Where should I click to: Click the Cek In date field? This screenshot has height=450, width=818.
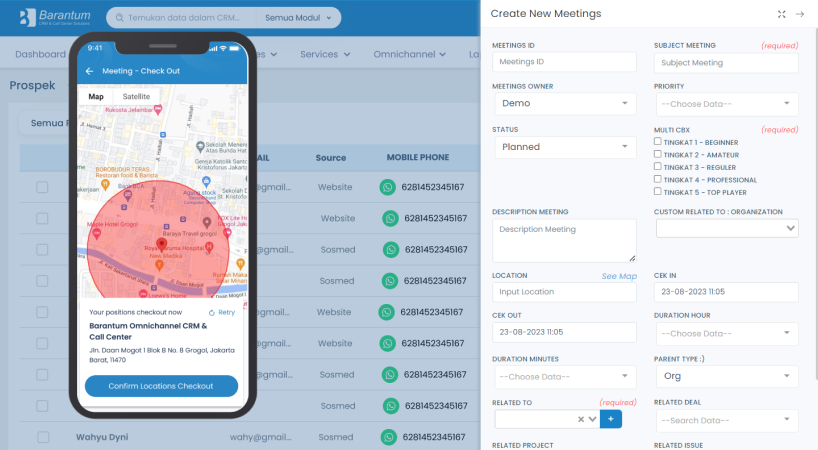(x=726, y=292)
